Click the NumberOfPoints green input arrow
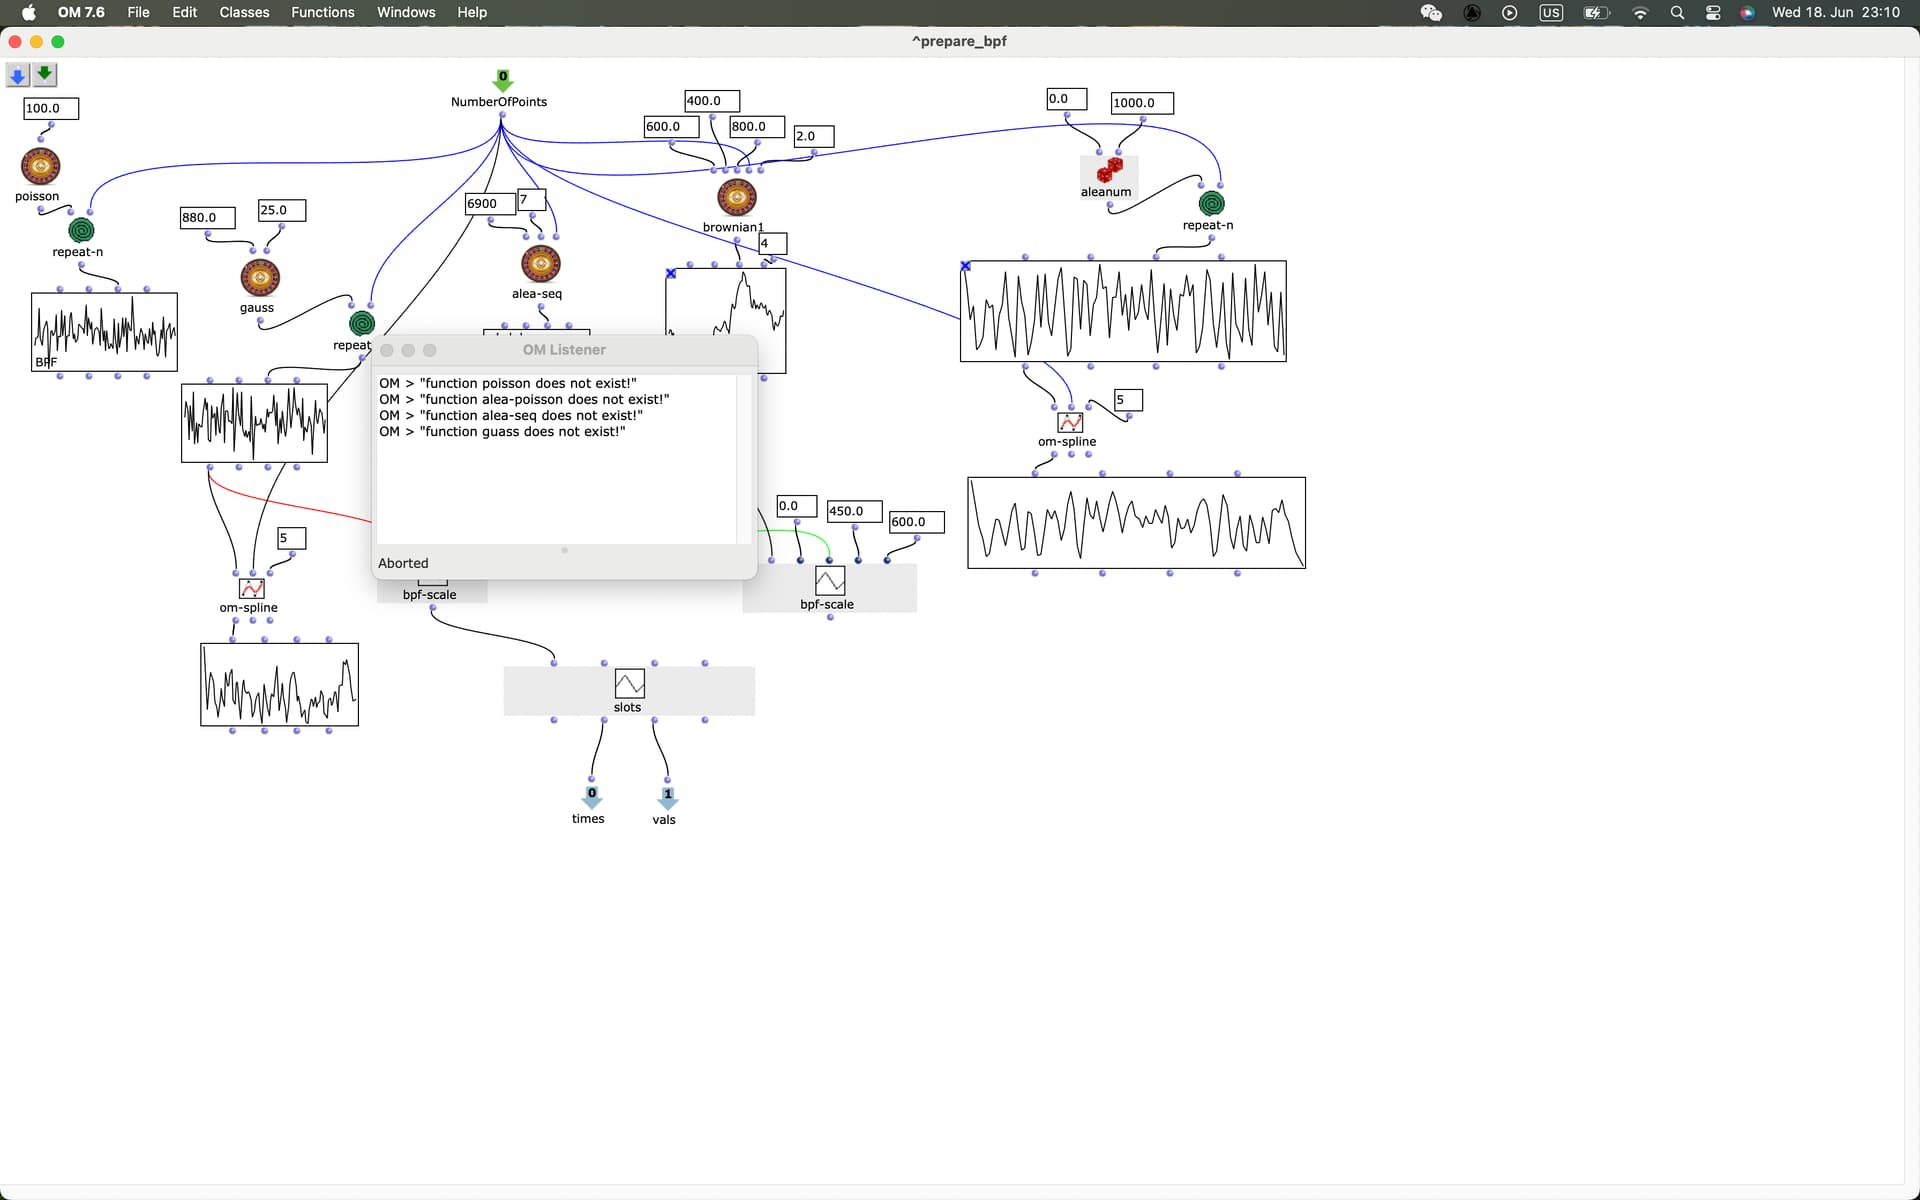This screenshot has width=1920, height=1200. 503,80
